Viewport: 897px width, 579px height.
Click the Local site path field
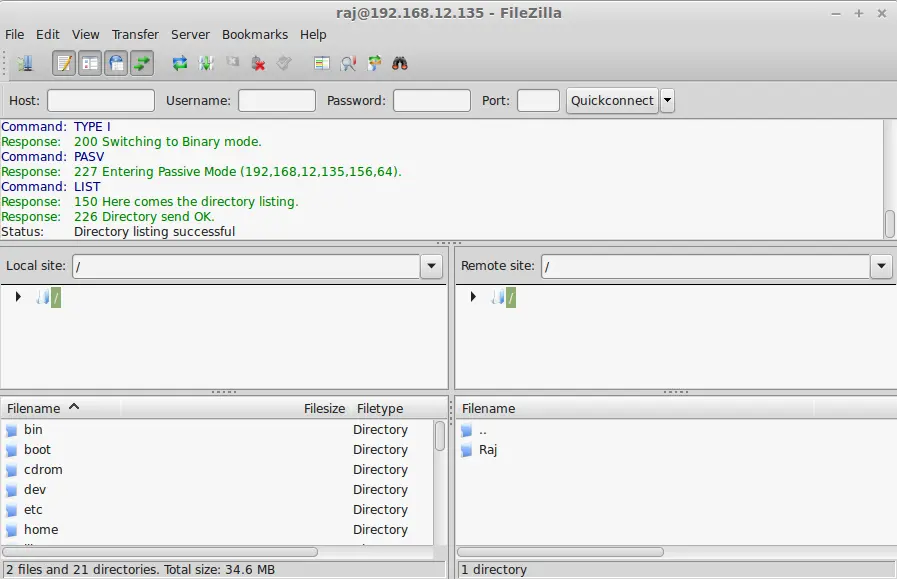[246, 266]
